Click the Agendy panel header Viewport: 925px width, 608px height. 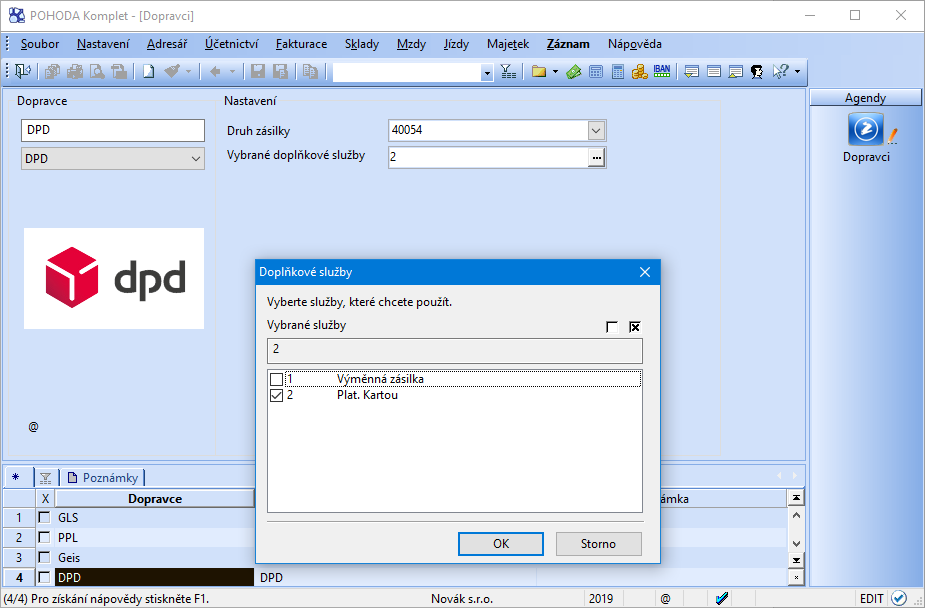tap(865, 98)
